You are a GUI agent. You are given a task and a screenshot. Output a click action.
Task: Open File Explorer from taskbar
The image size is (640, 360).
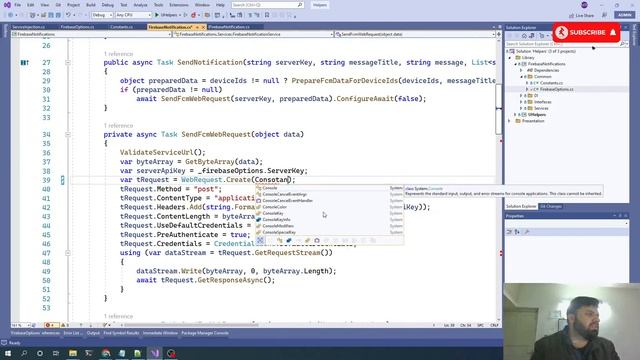[73, 353]
